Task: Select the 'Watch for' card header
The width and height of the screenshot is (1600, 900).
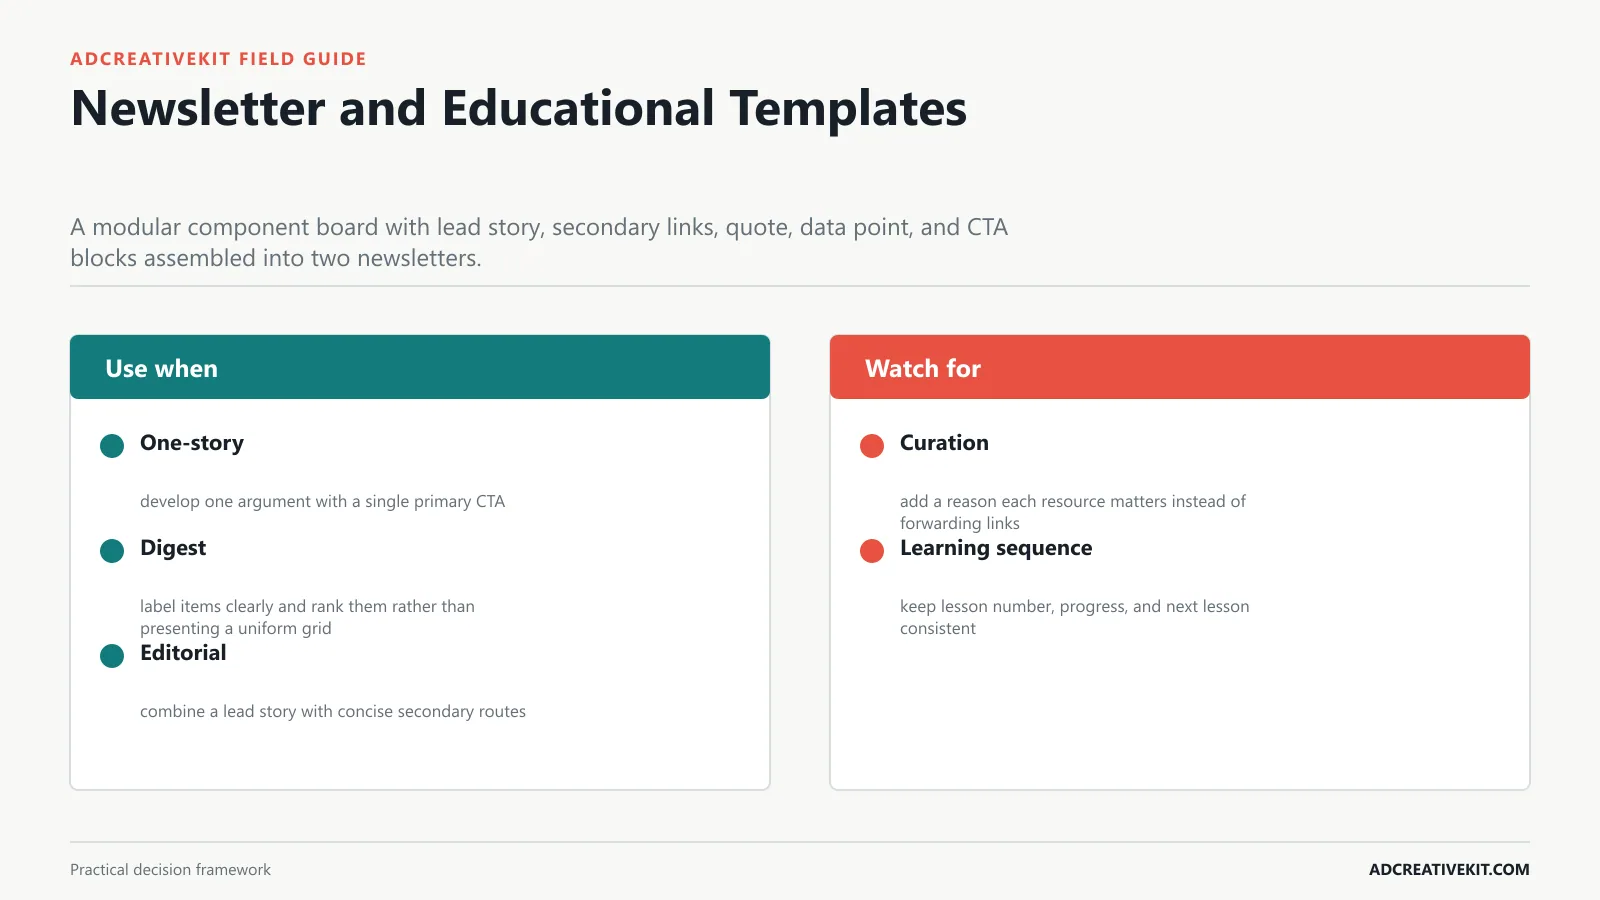Action: [1180, 367]
